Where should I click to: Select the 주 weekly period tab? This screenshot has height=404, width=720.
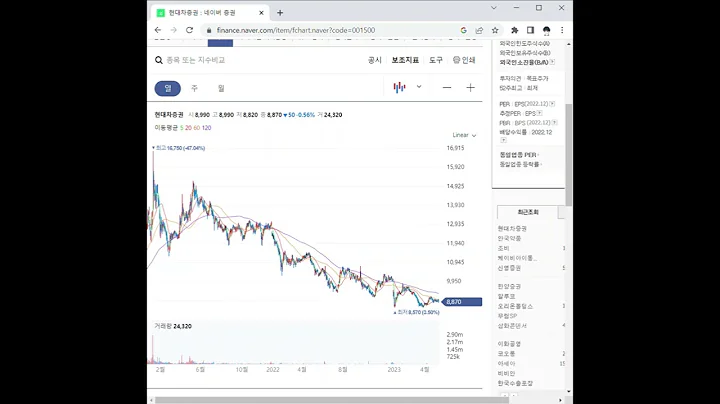[x=194, y=88]
